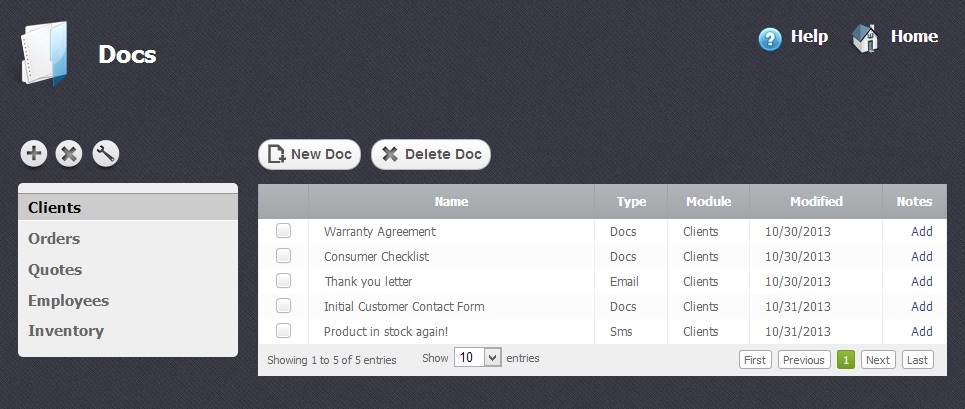
Task: Open the wrench settings icon
Action: [x=106, y=154]
